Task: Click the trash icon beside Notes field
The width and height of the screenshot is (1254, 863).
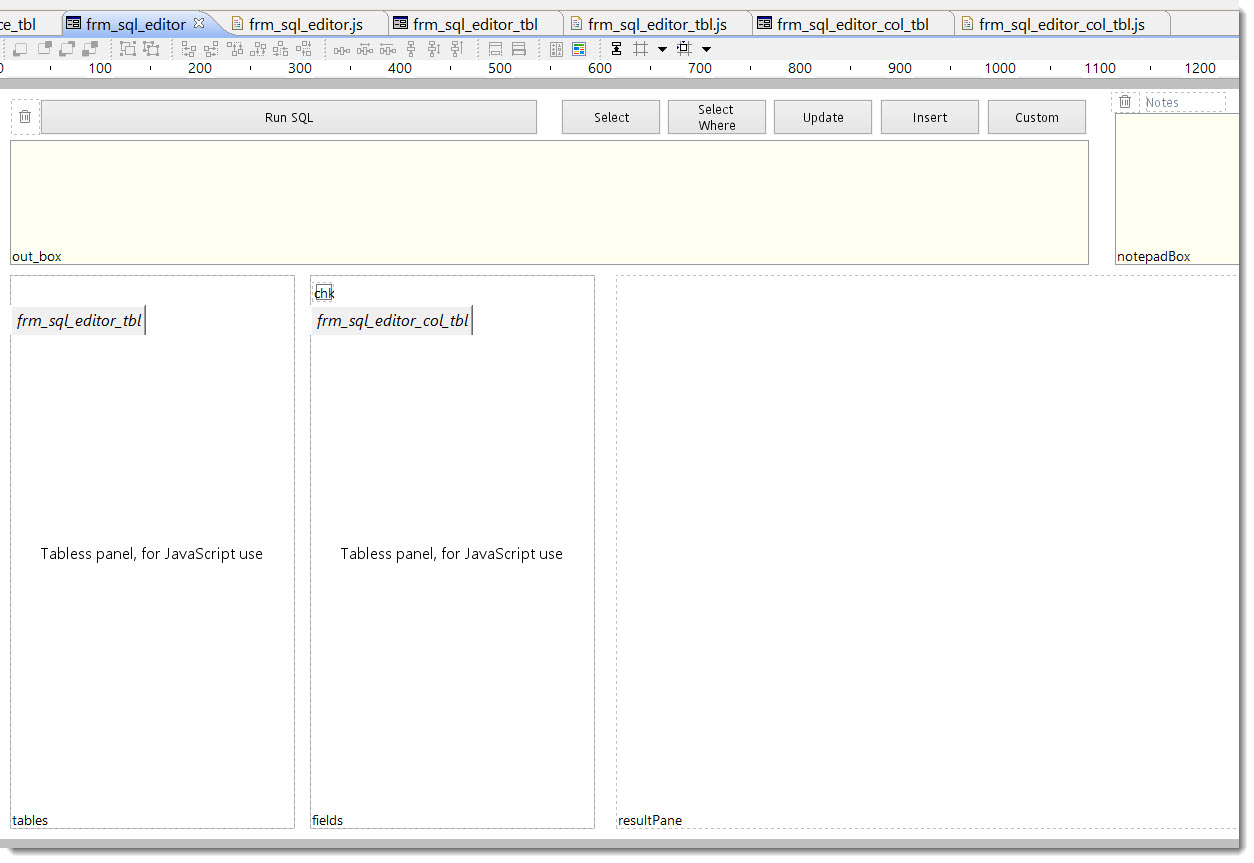Action: click(x=1125, y=102)
